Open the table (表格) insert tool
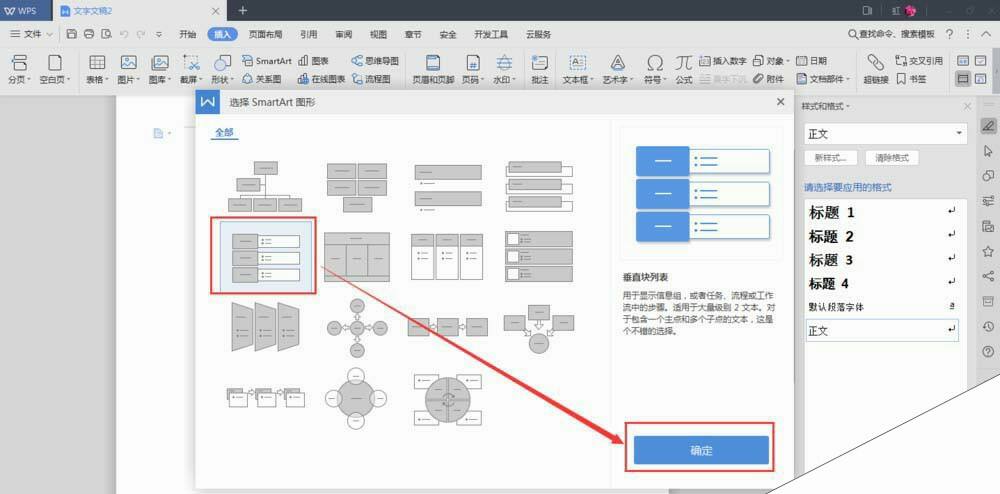 point(97,70)
